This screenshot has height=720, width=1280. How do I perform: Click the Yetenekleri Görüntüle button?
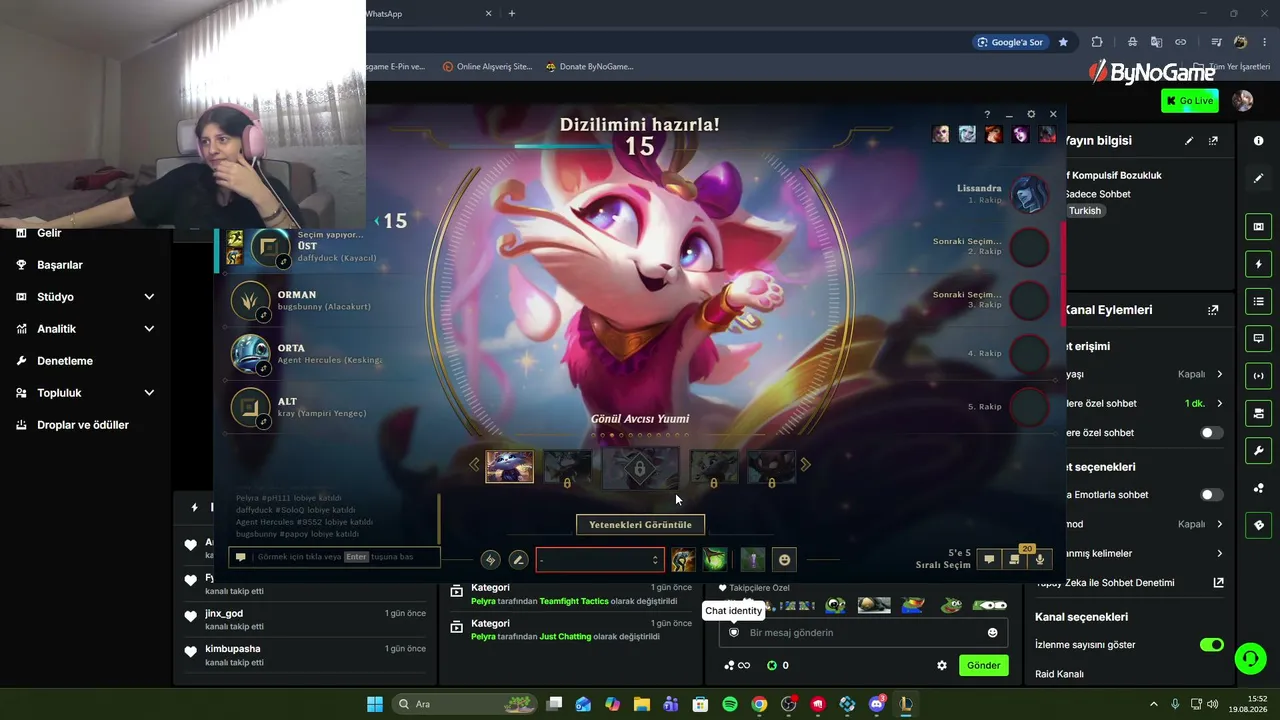pos(640,525)
